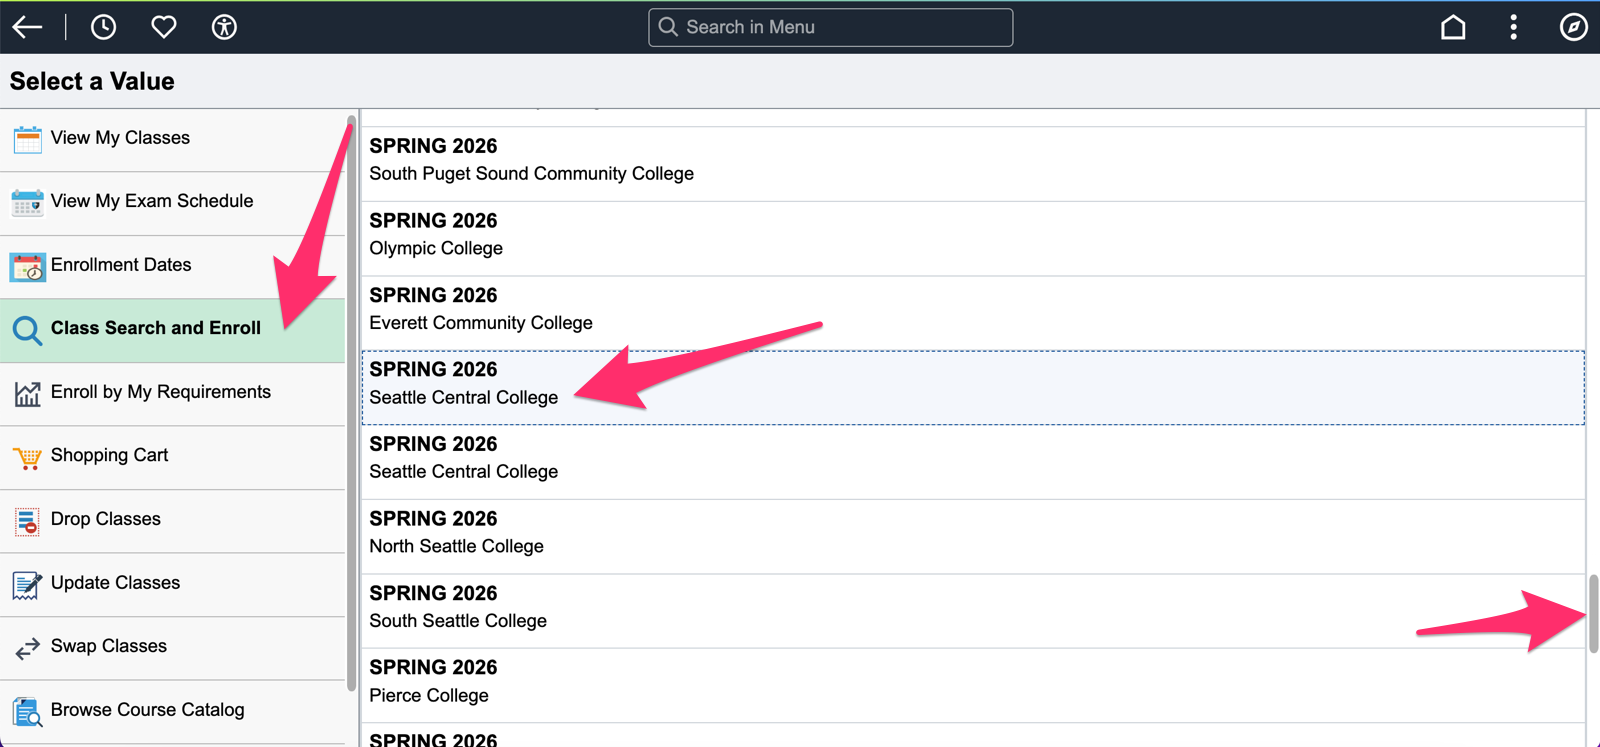
Task: Click the Enroll by My Requirements chart icon
Action: point(28,394)
